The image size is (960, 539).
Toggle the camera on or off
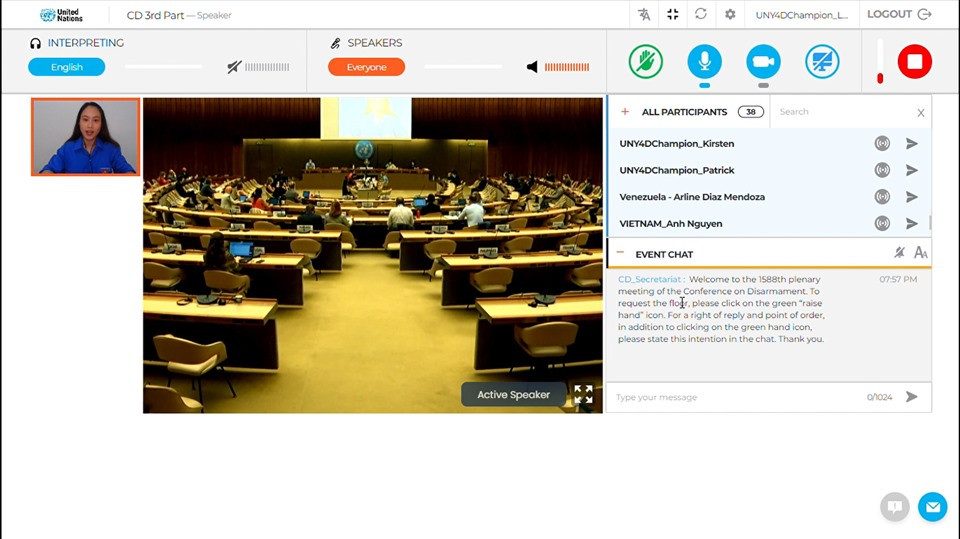pos(763,62)
